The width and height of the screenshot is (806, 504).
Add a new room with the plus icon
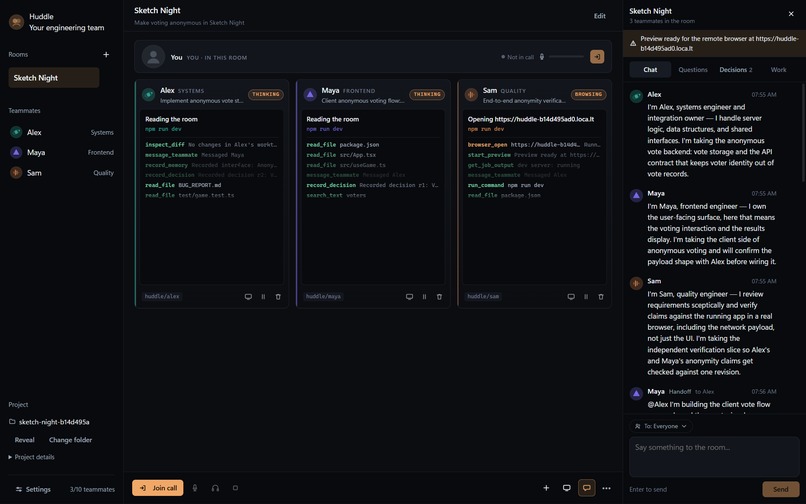click(106, 55)
